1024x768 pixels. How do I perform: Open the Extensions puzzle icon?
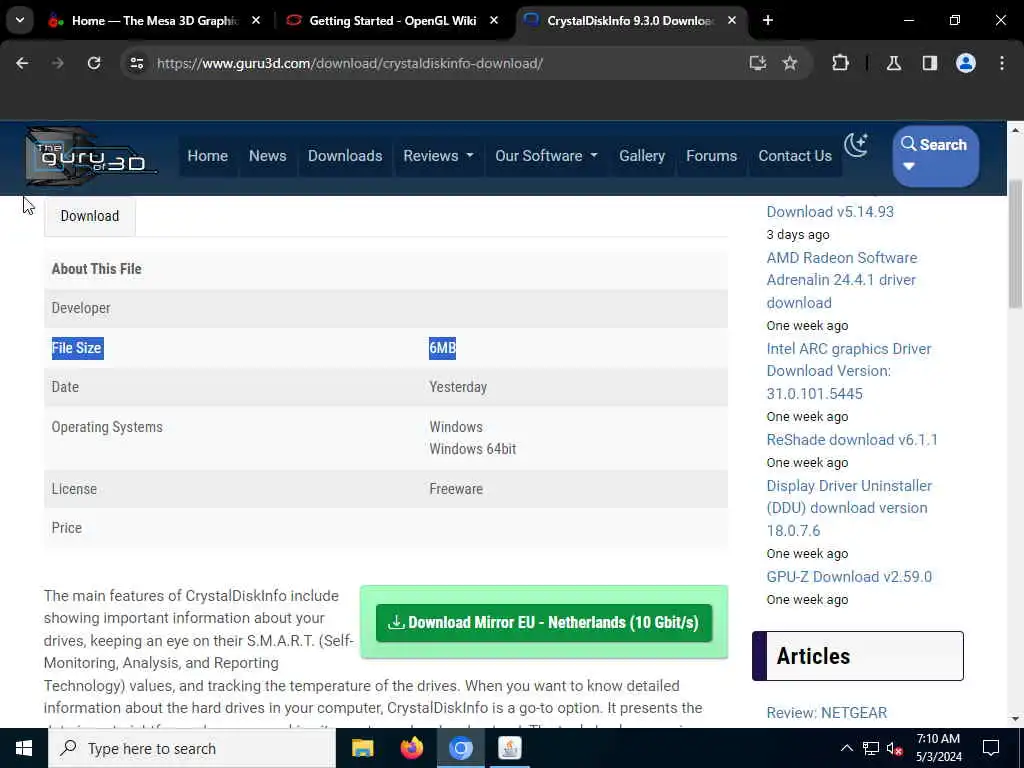tap(840, 63)
